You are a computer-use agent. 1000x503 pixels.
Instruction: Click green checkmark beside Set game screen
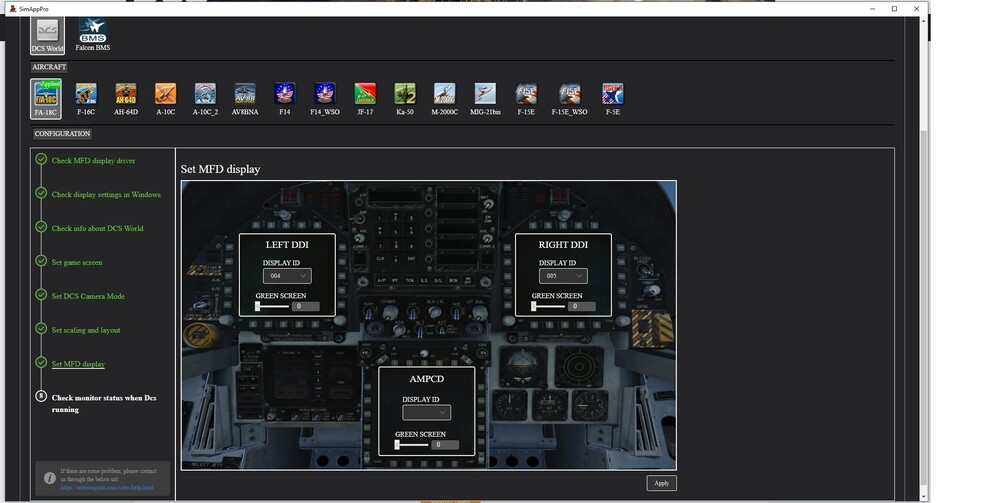(41, 261)
